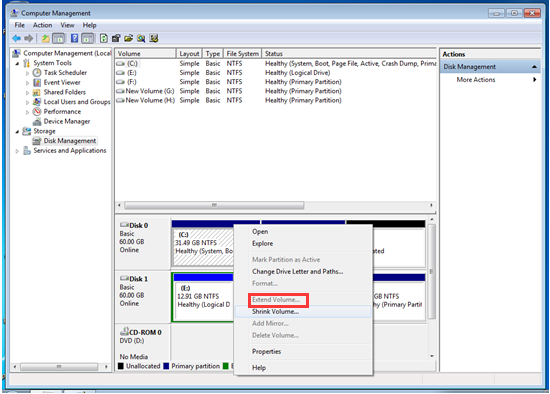
Task: Click the Shared Folders icon in tree
Action: [x=37, y=92]
